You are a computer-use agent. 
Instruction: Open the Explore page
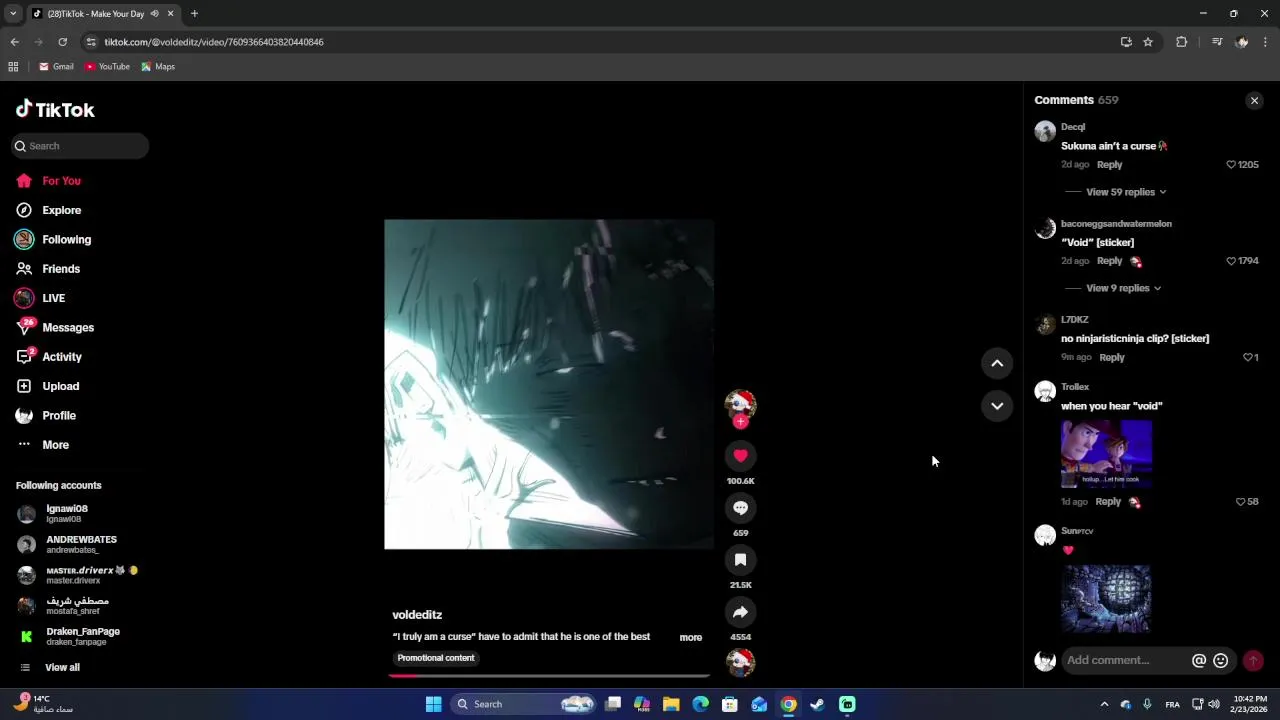pos(61,211)
